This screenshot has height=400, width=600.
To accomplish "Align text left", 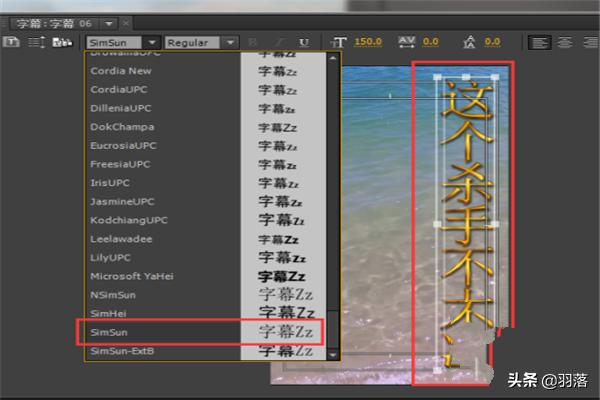I will click(539, 42).
